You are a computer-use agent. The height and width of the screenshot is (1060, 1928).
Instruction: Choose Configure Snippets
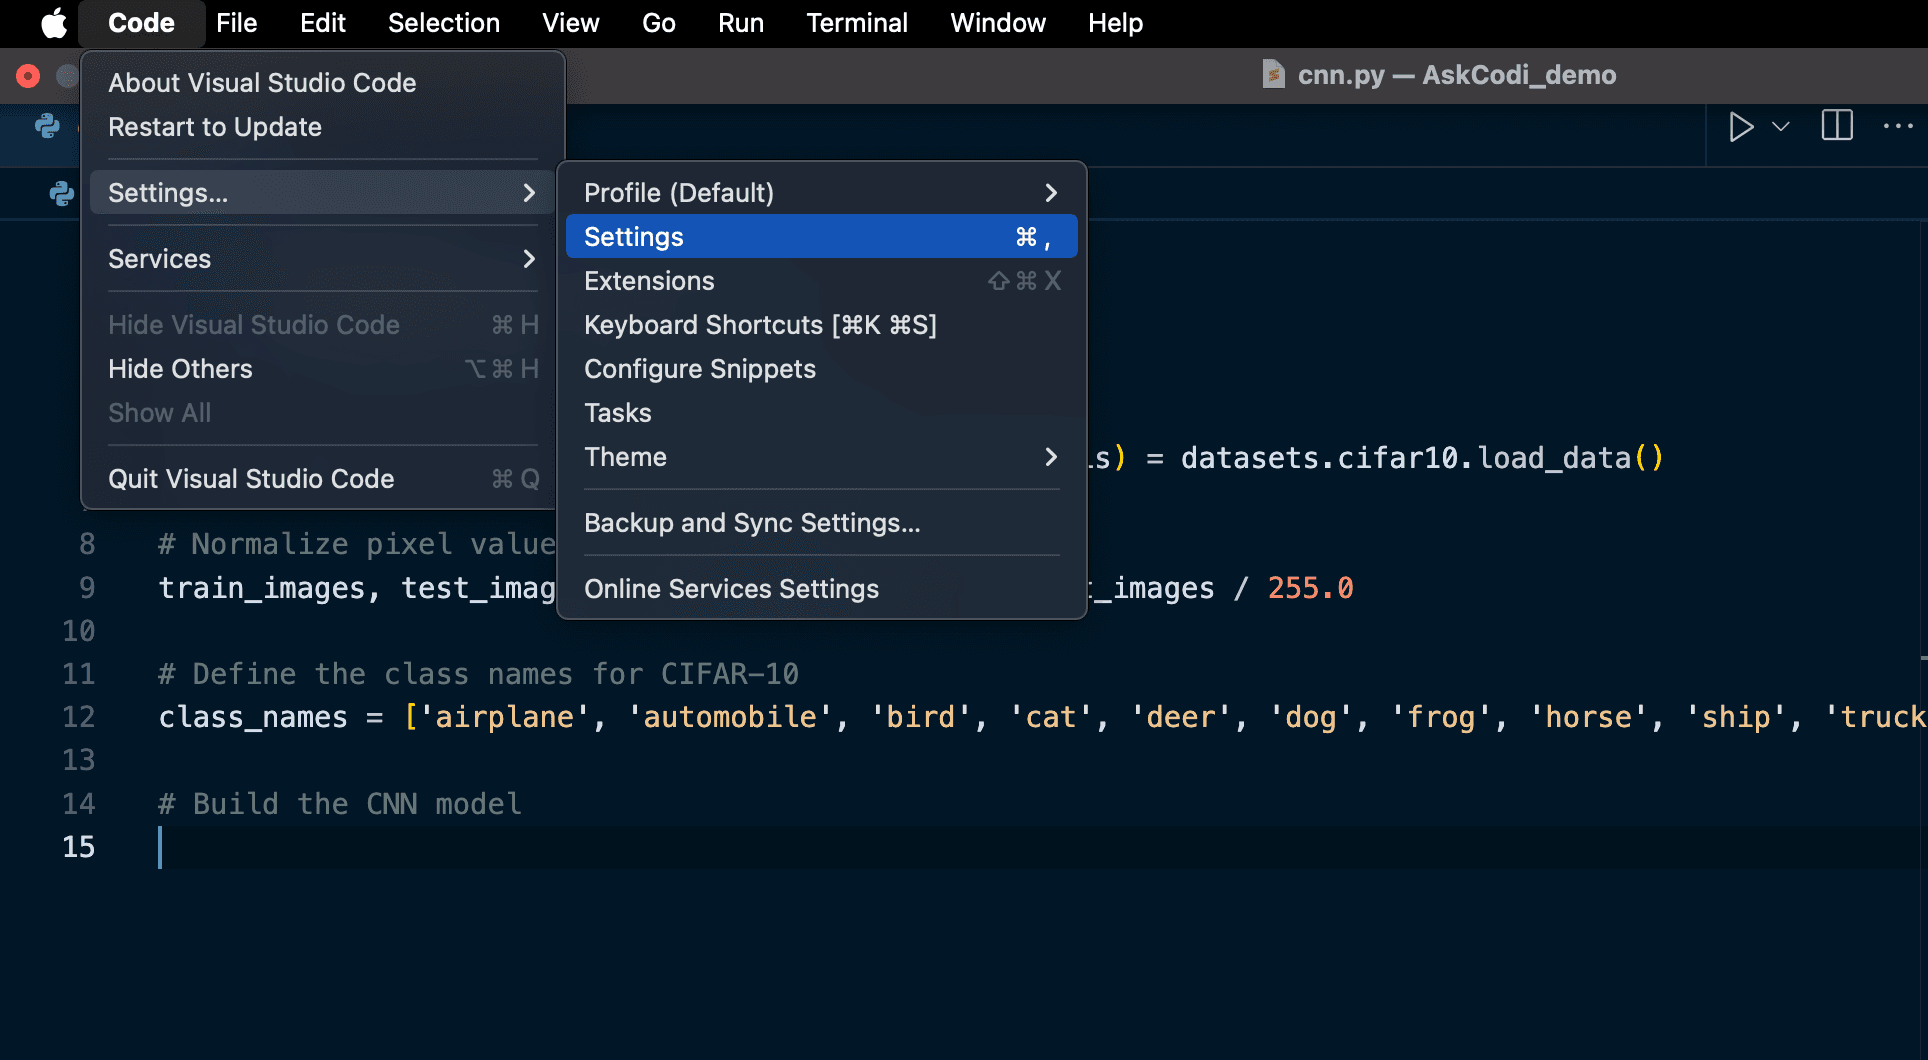[x=821, y=369]
